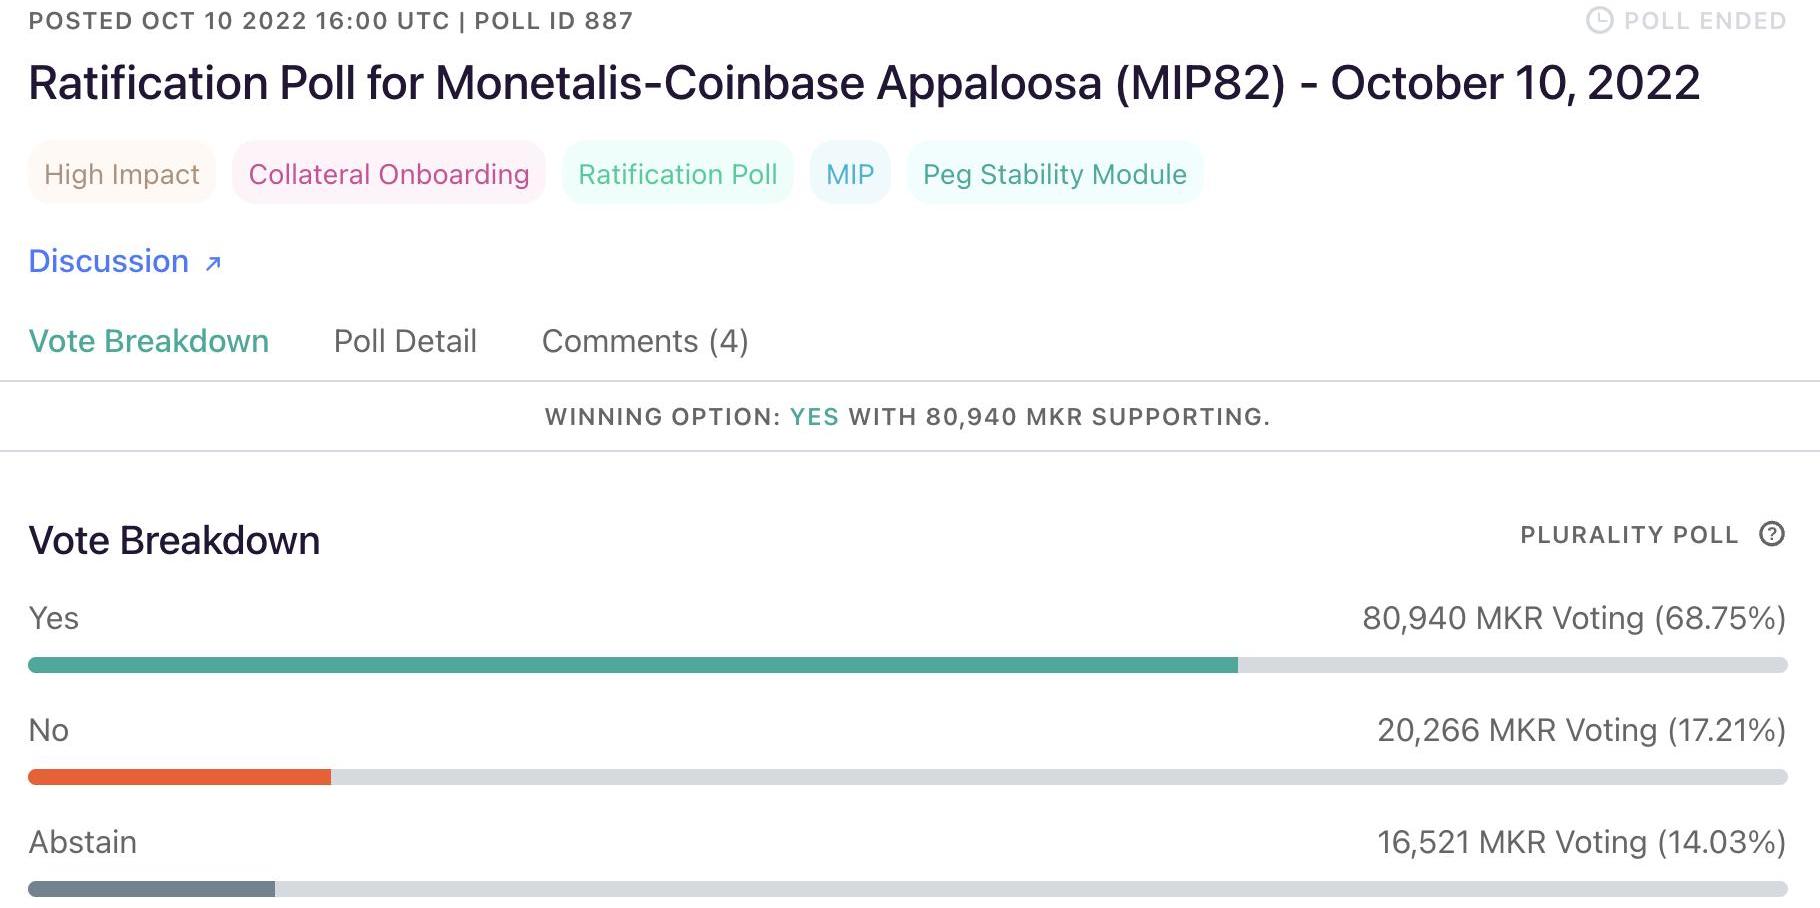1820x908 pixels.
Task: Click the 20,266 MKR Voting No result
Action: click(1581, 730)
